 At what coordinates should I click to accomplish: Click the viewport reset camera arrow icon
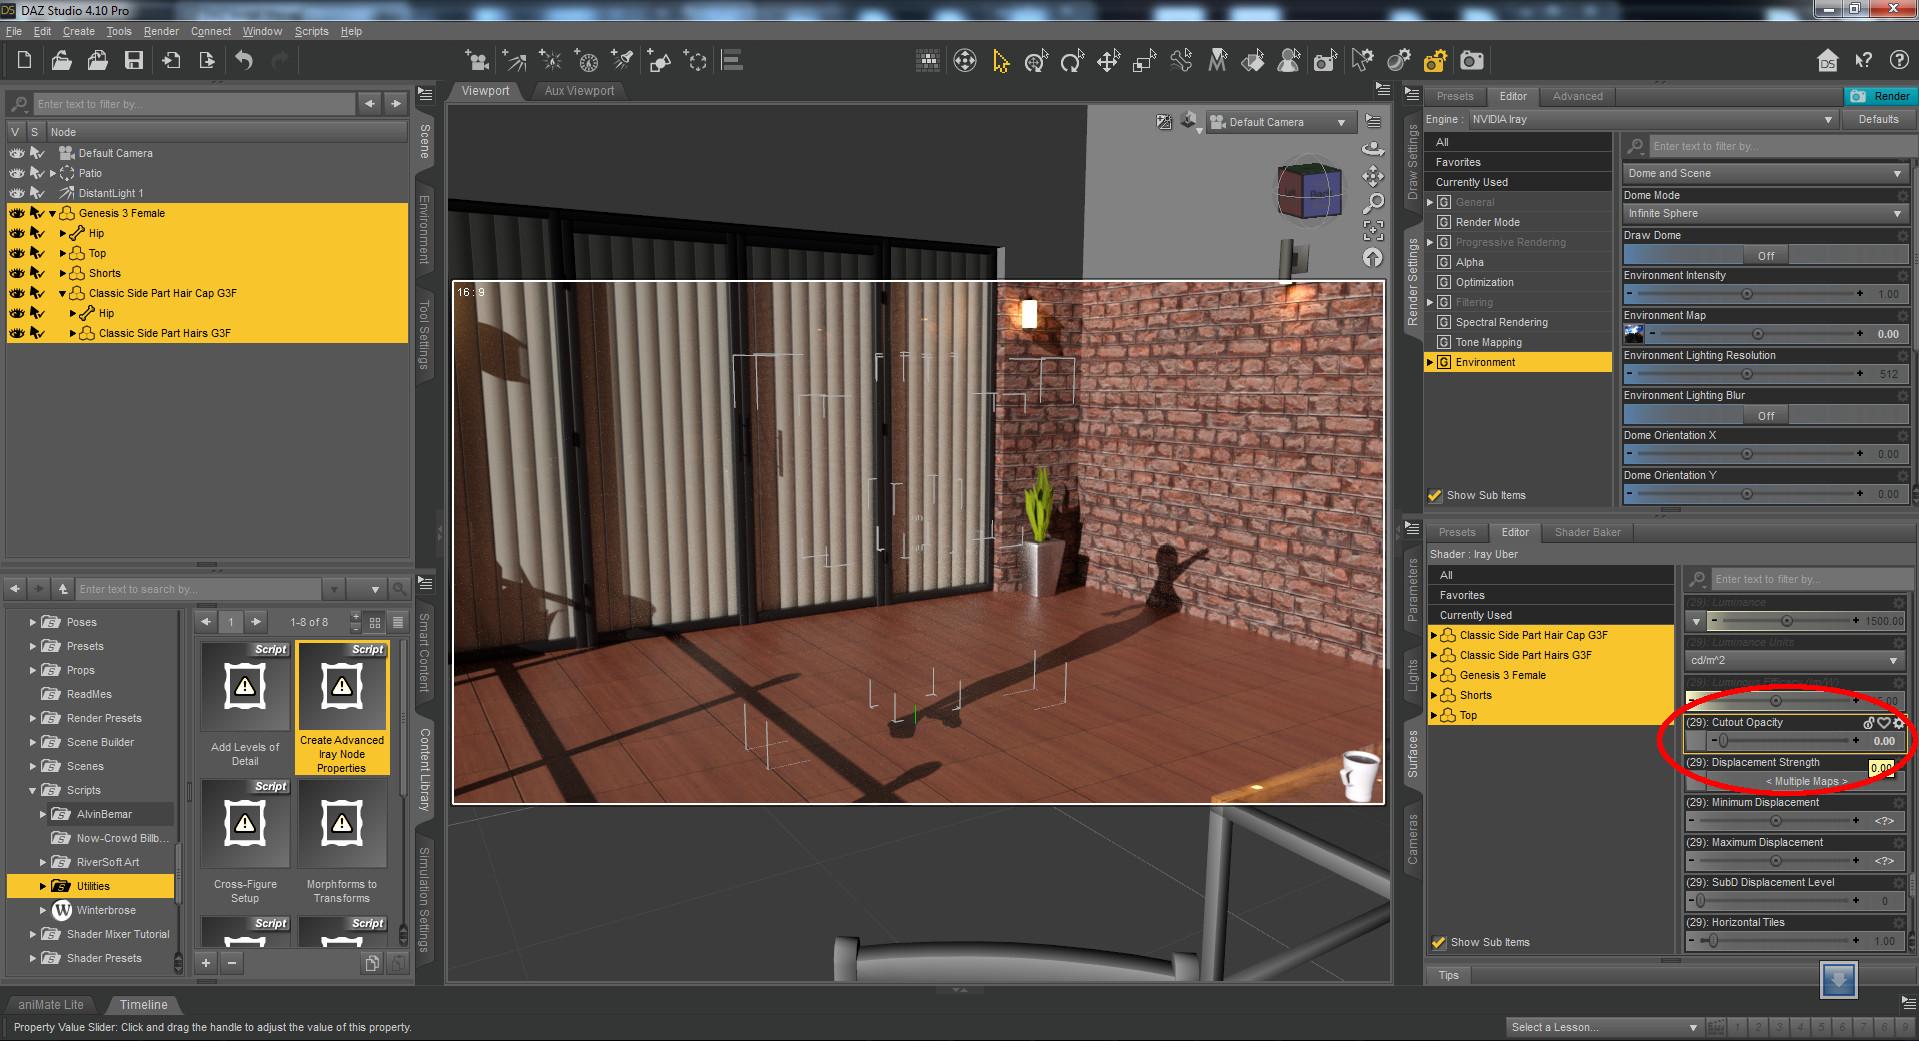pyautogui.click(x=1373, y=258)
